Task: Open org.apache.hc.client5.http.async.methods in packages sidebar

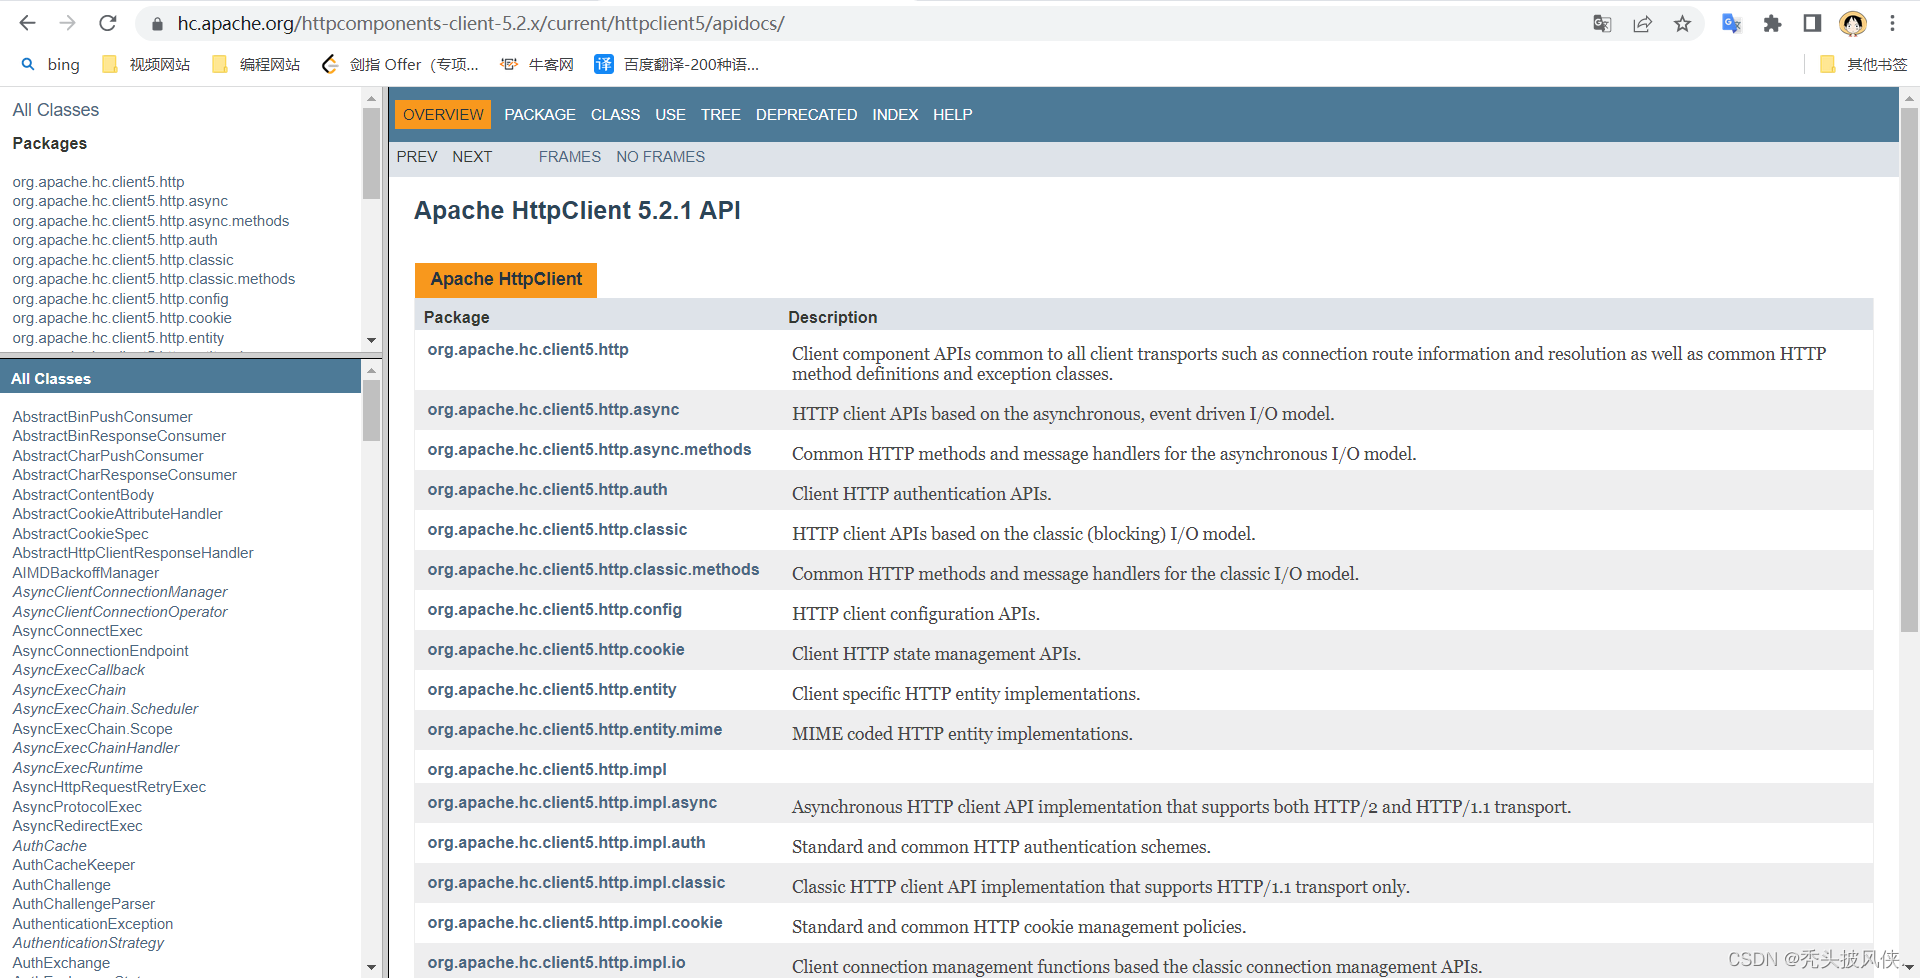Action: tap(151, 221)
